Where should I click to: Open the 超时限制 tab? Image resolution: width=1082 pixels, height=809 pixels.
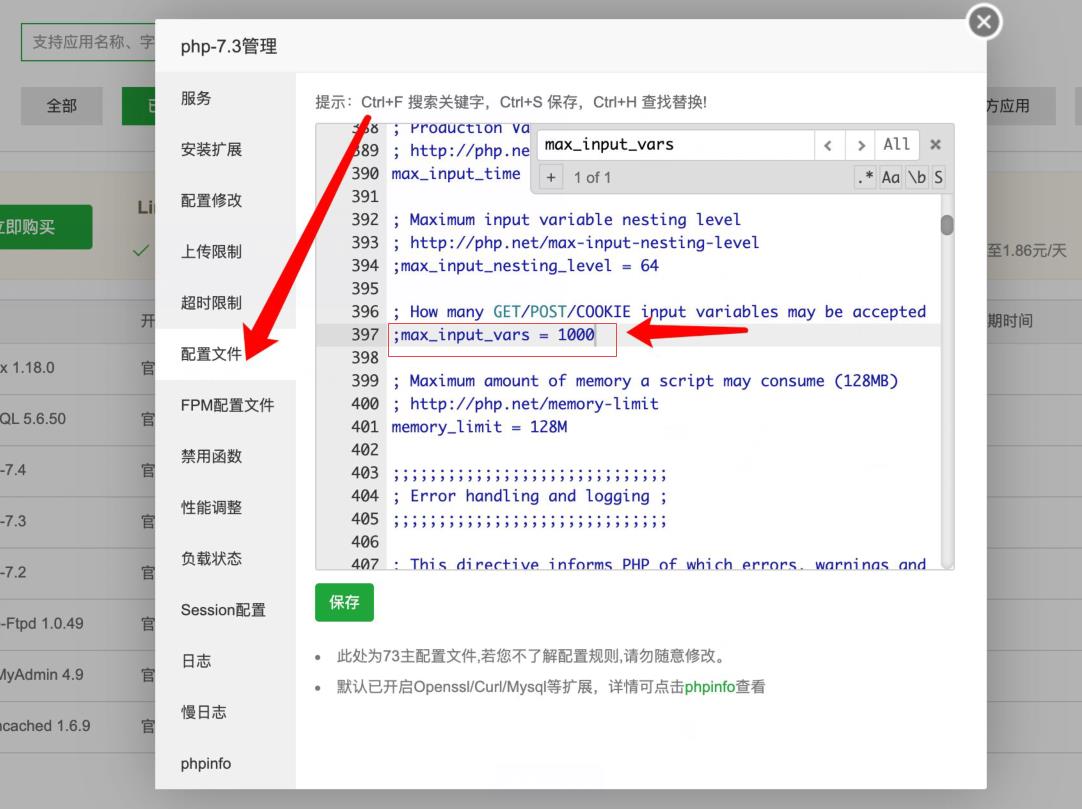pyautogui.click(x=226, y=302)
